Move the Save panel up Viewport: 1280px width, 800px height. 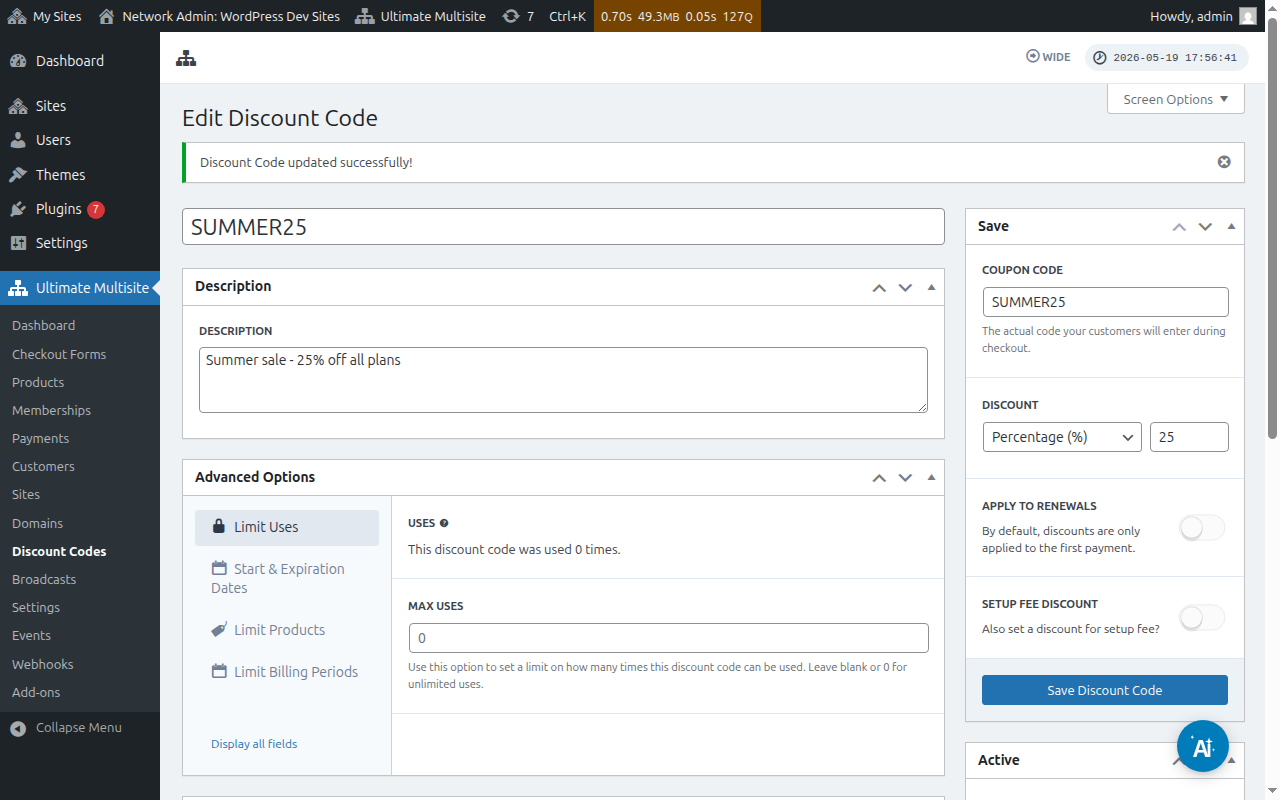(1179, 227)
